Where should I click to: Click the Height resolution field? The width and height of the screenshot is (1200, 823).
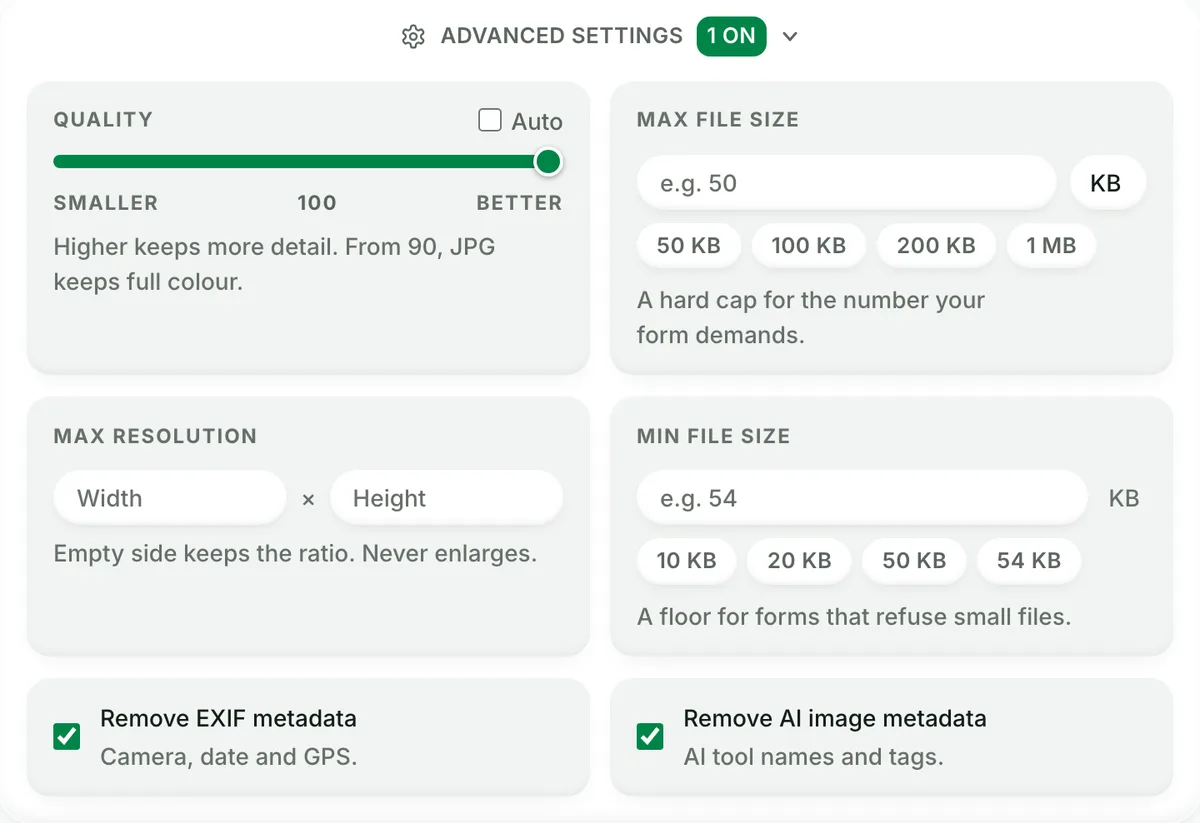(446, 498)
